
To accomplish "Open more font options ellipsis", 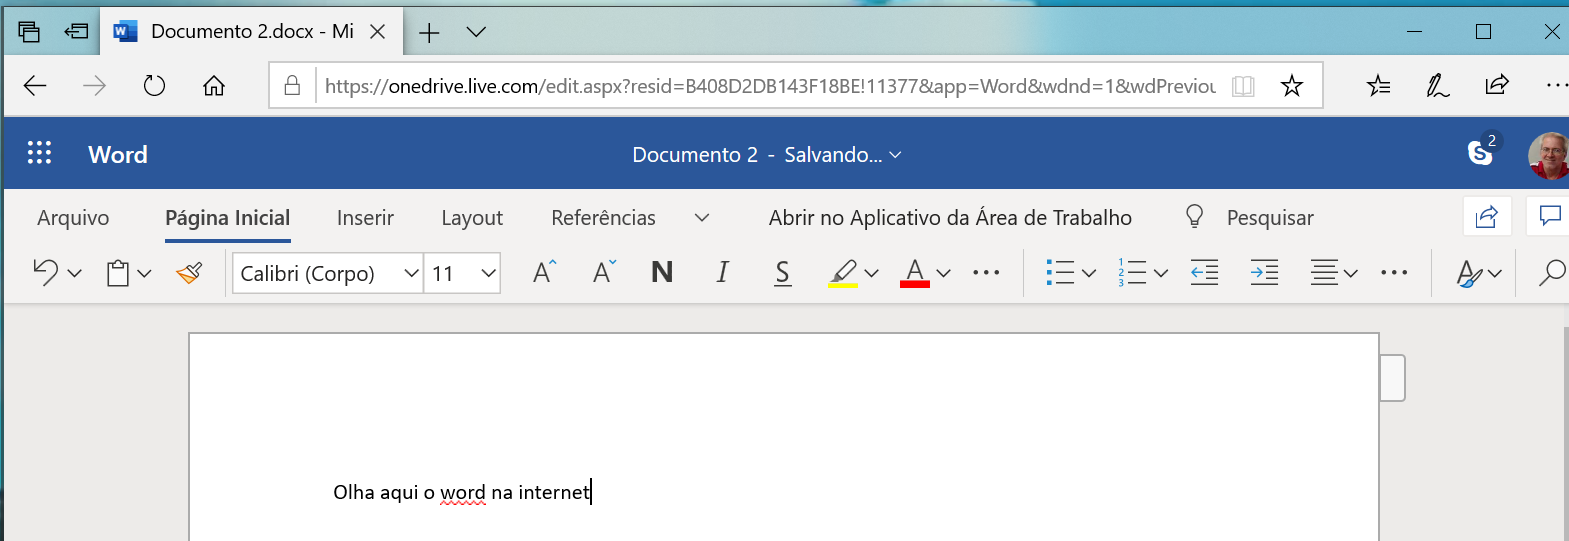I will (986, 272).
